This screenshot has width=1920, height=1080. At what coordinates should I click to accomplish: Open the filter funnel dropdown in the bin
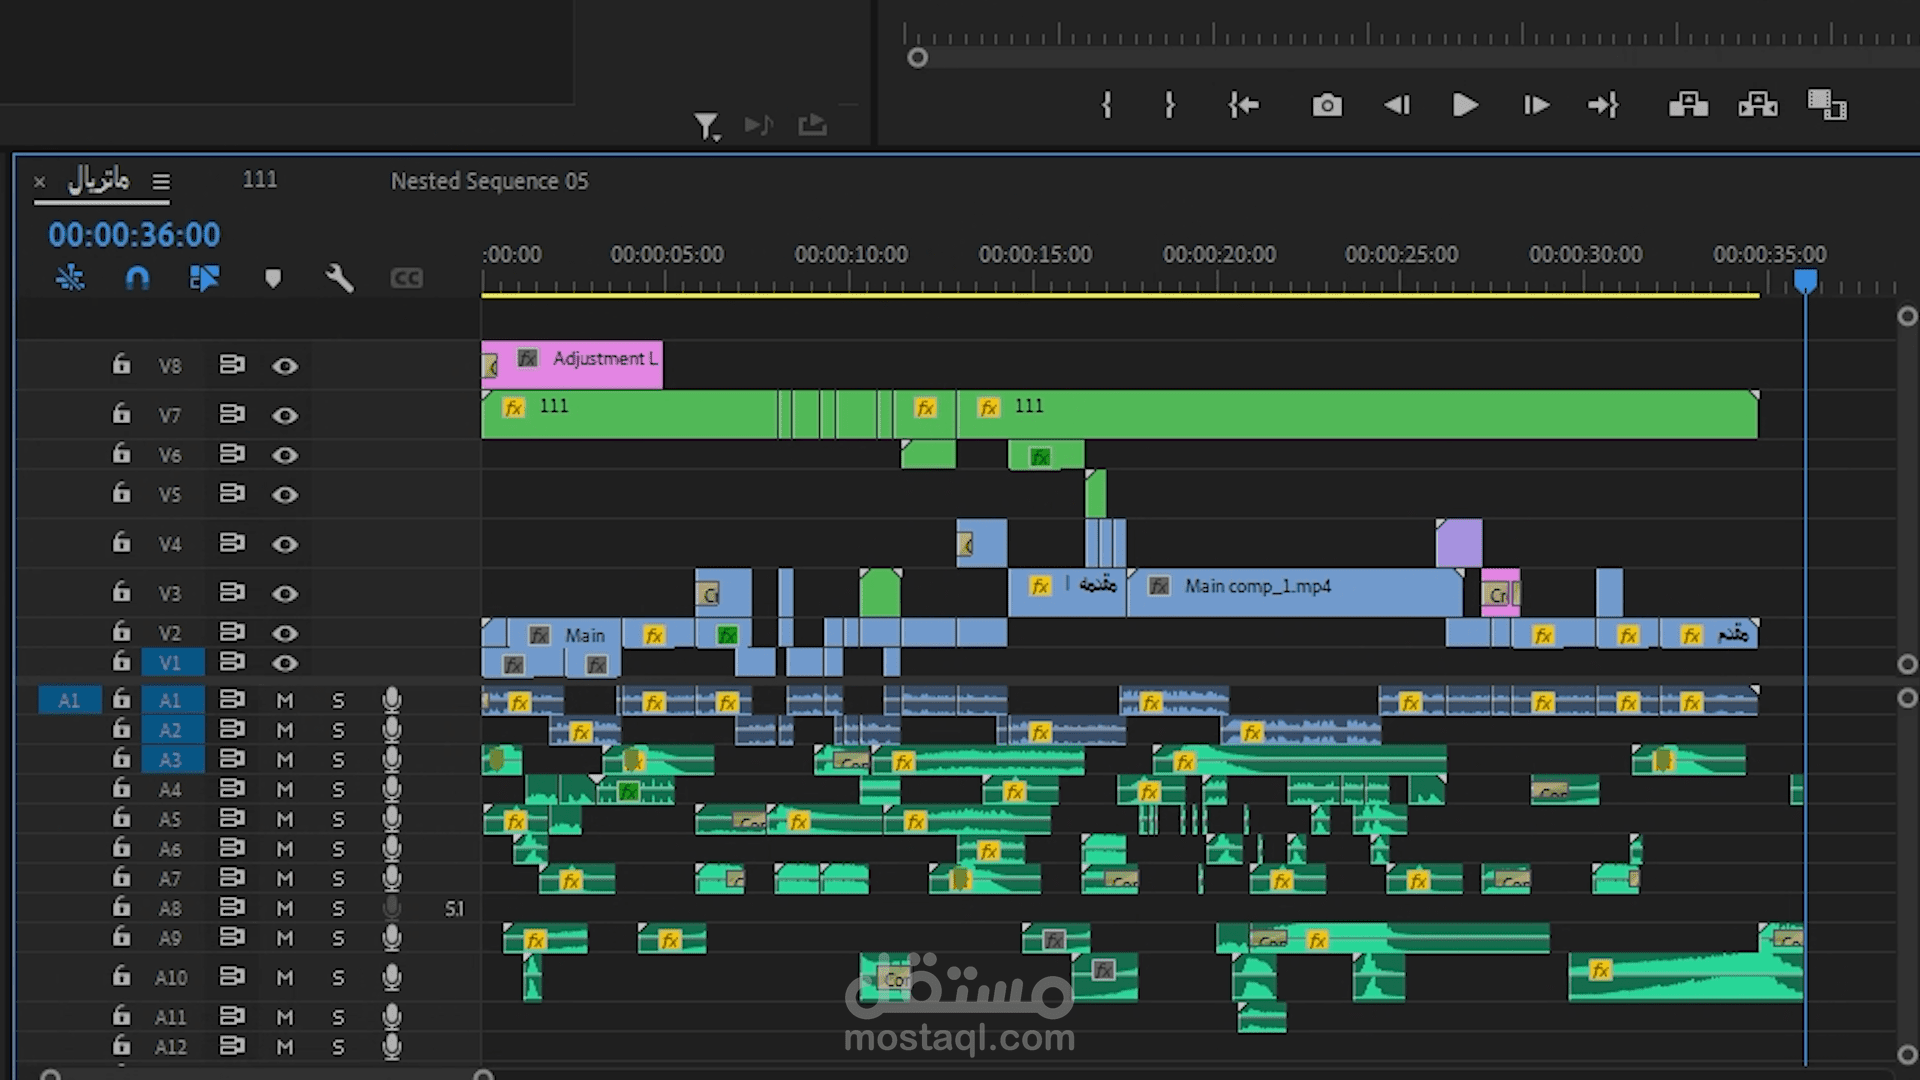[x=707, y=126]
